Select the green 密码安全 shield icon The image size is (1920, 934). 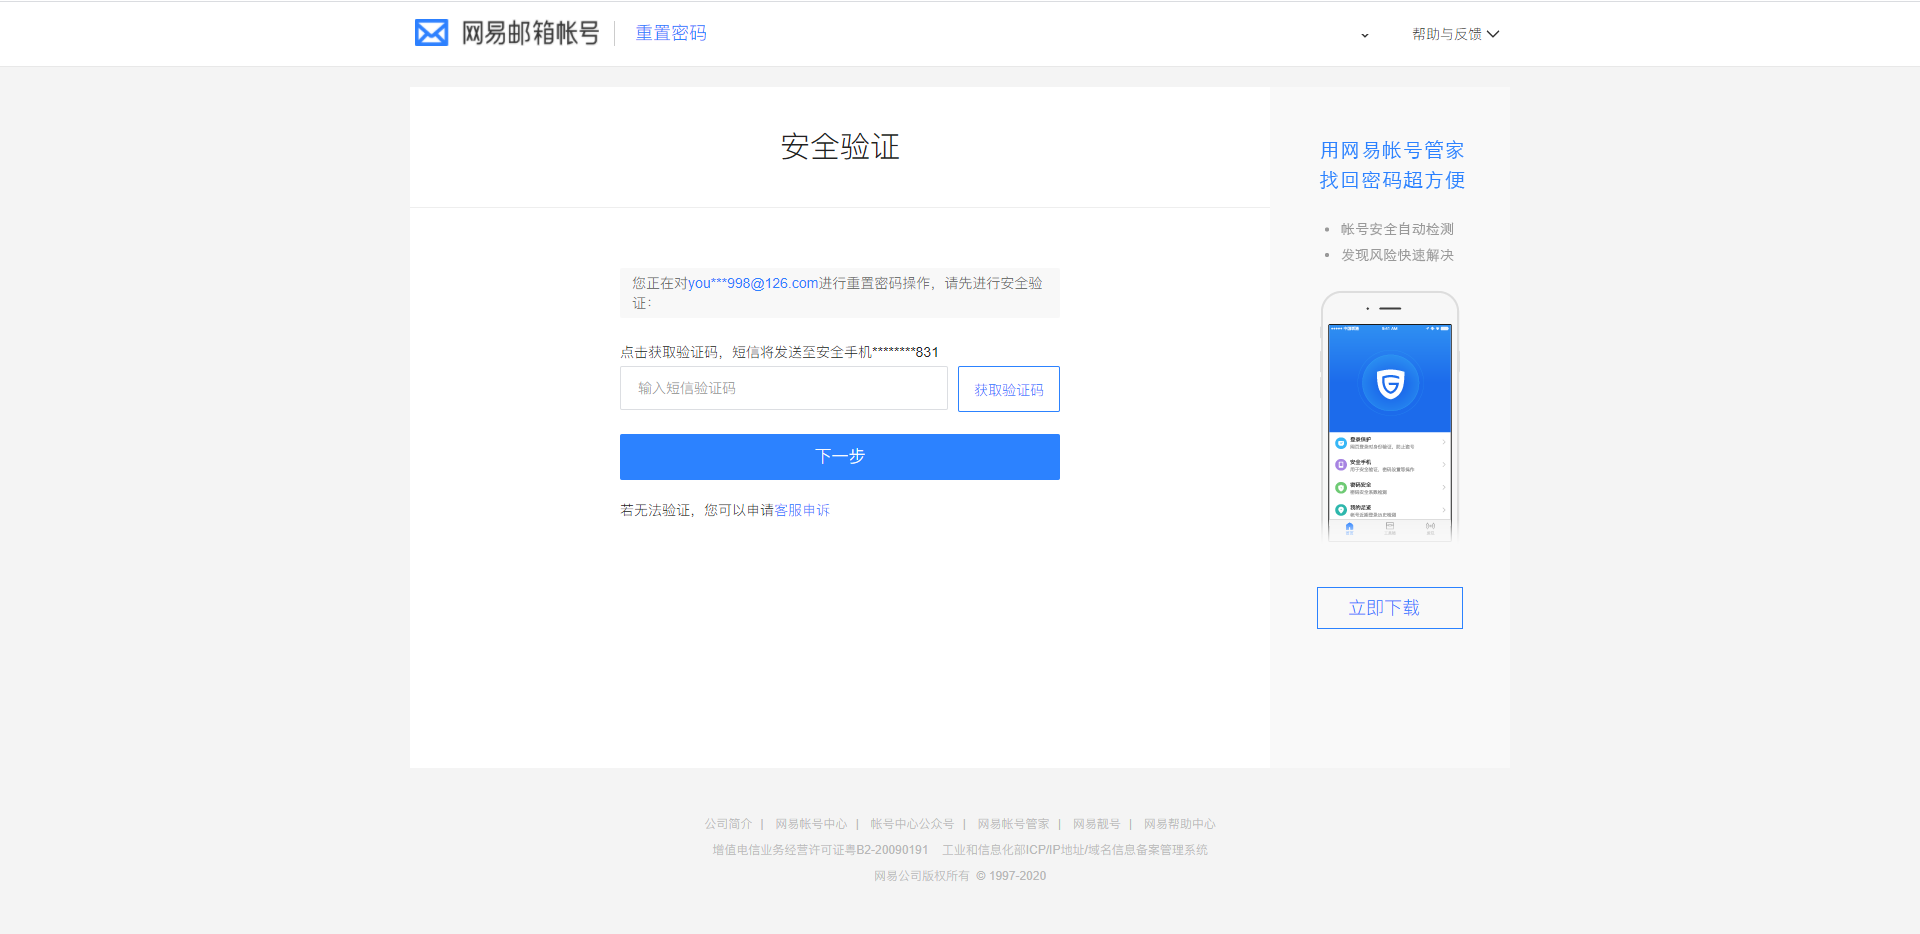pos(1340,487)
